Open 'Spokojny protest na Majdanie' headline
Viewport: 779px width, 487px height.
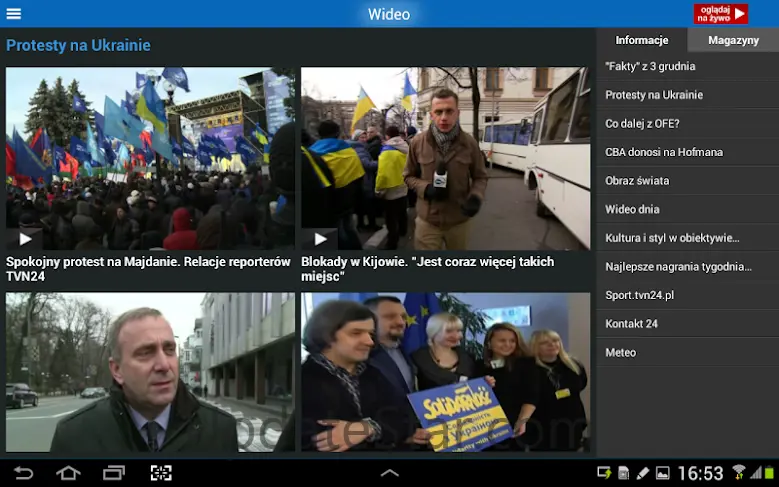tap(148, 269)
